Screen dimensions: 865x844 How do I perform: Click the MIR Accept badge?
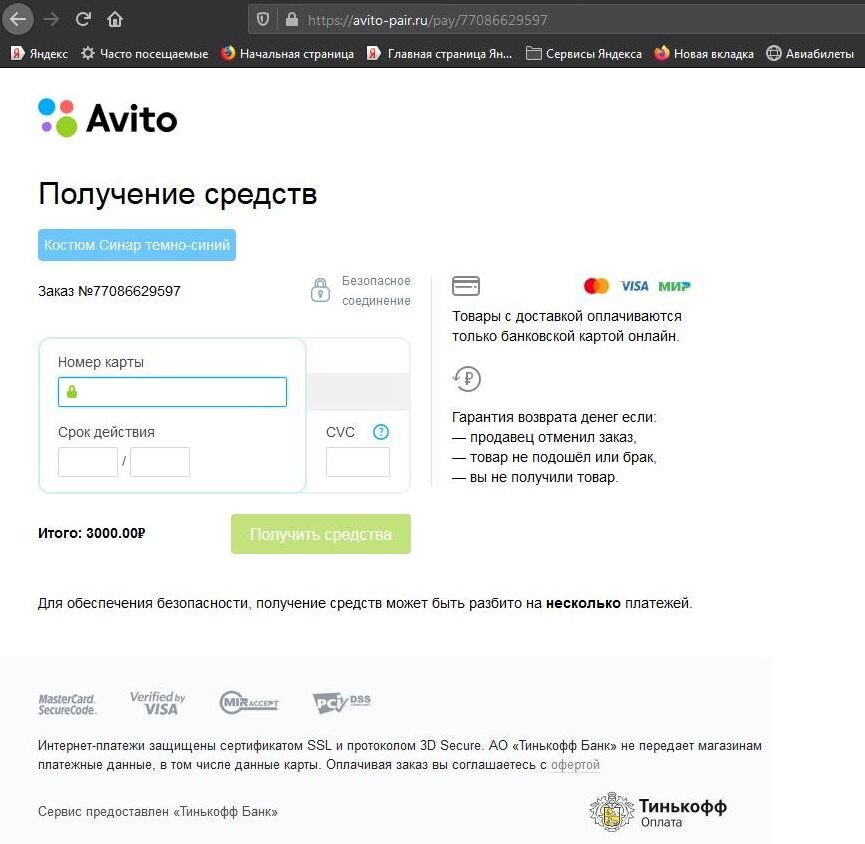click(249, 703)
